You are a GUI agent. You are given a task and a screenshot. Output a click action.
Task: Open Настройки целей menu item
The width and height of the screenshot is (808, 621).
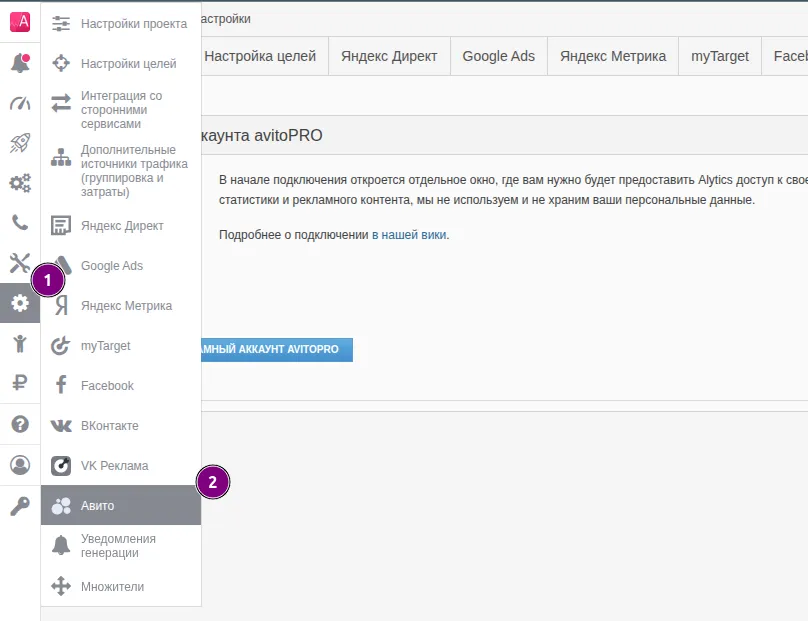point(121,63)
